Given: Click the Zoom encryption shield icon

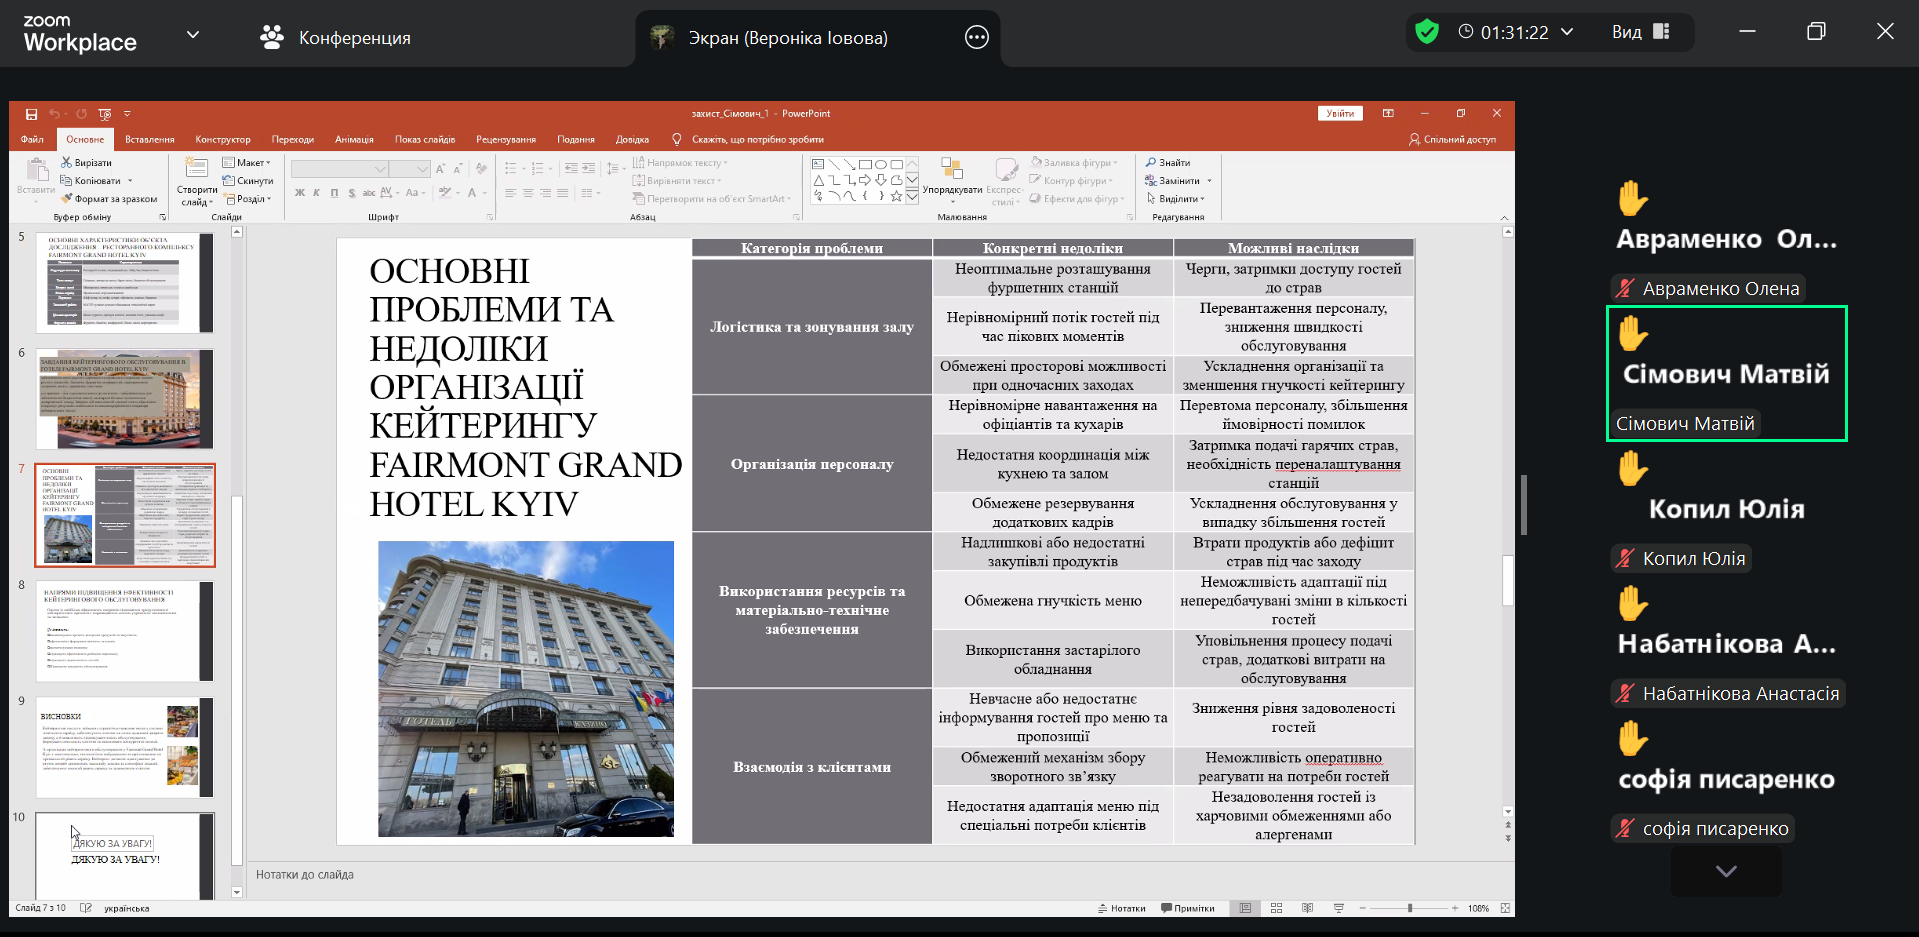Looking at the screenshot, I should coord(1427,32).
